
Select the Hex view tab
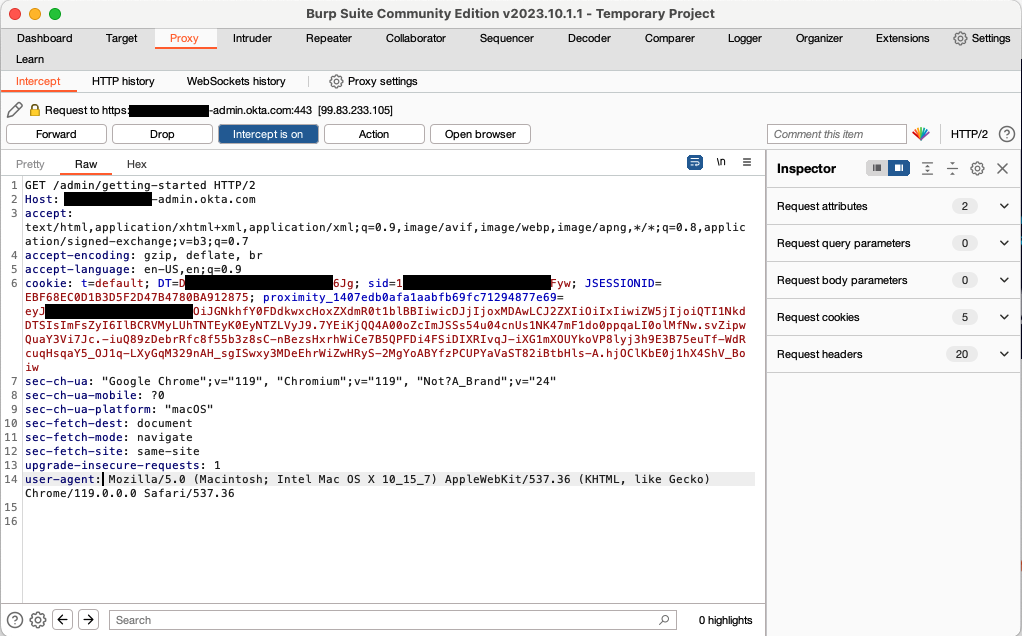[136, 164]
